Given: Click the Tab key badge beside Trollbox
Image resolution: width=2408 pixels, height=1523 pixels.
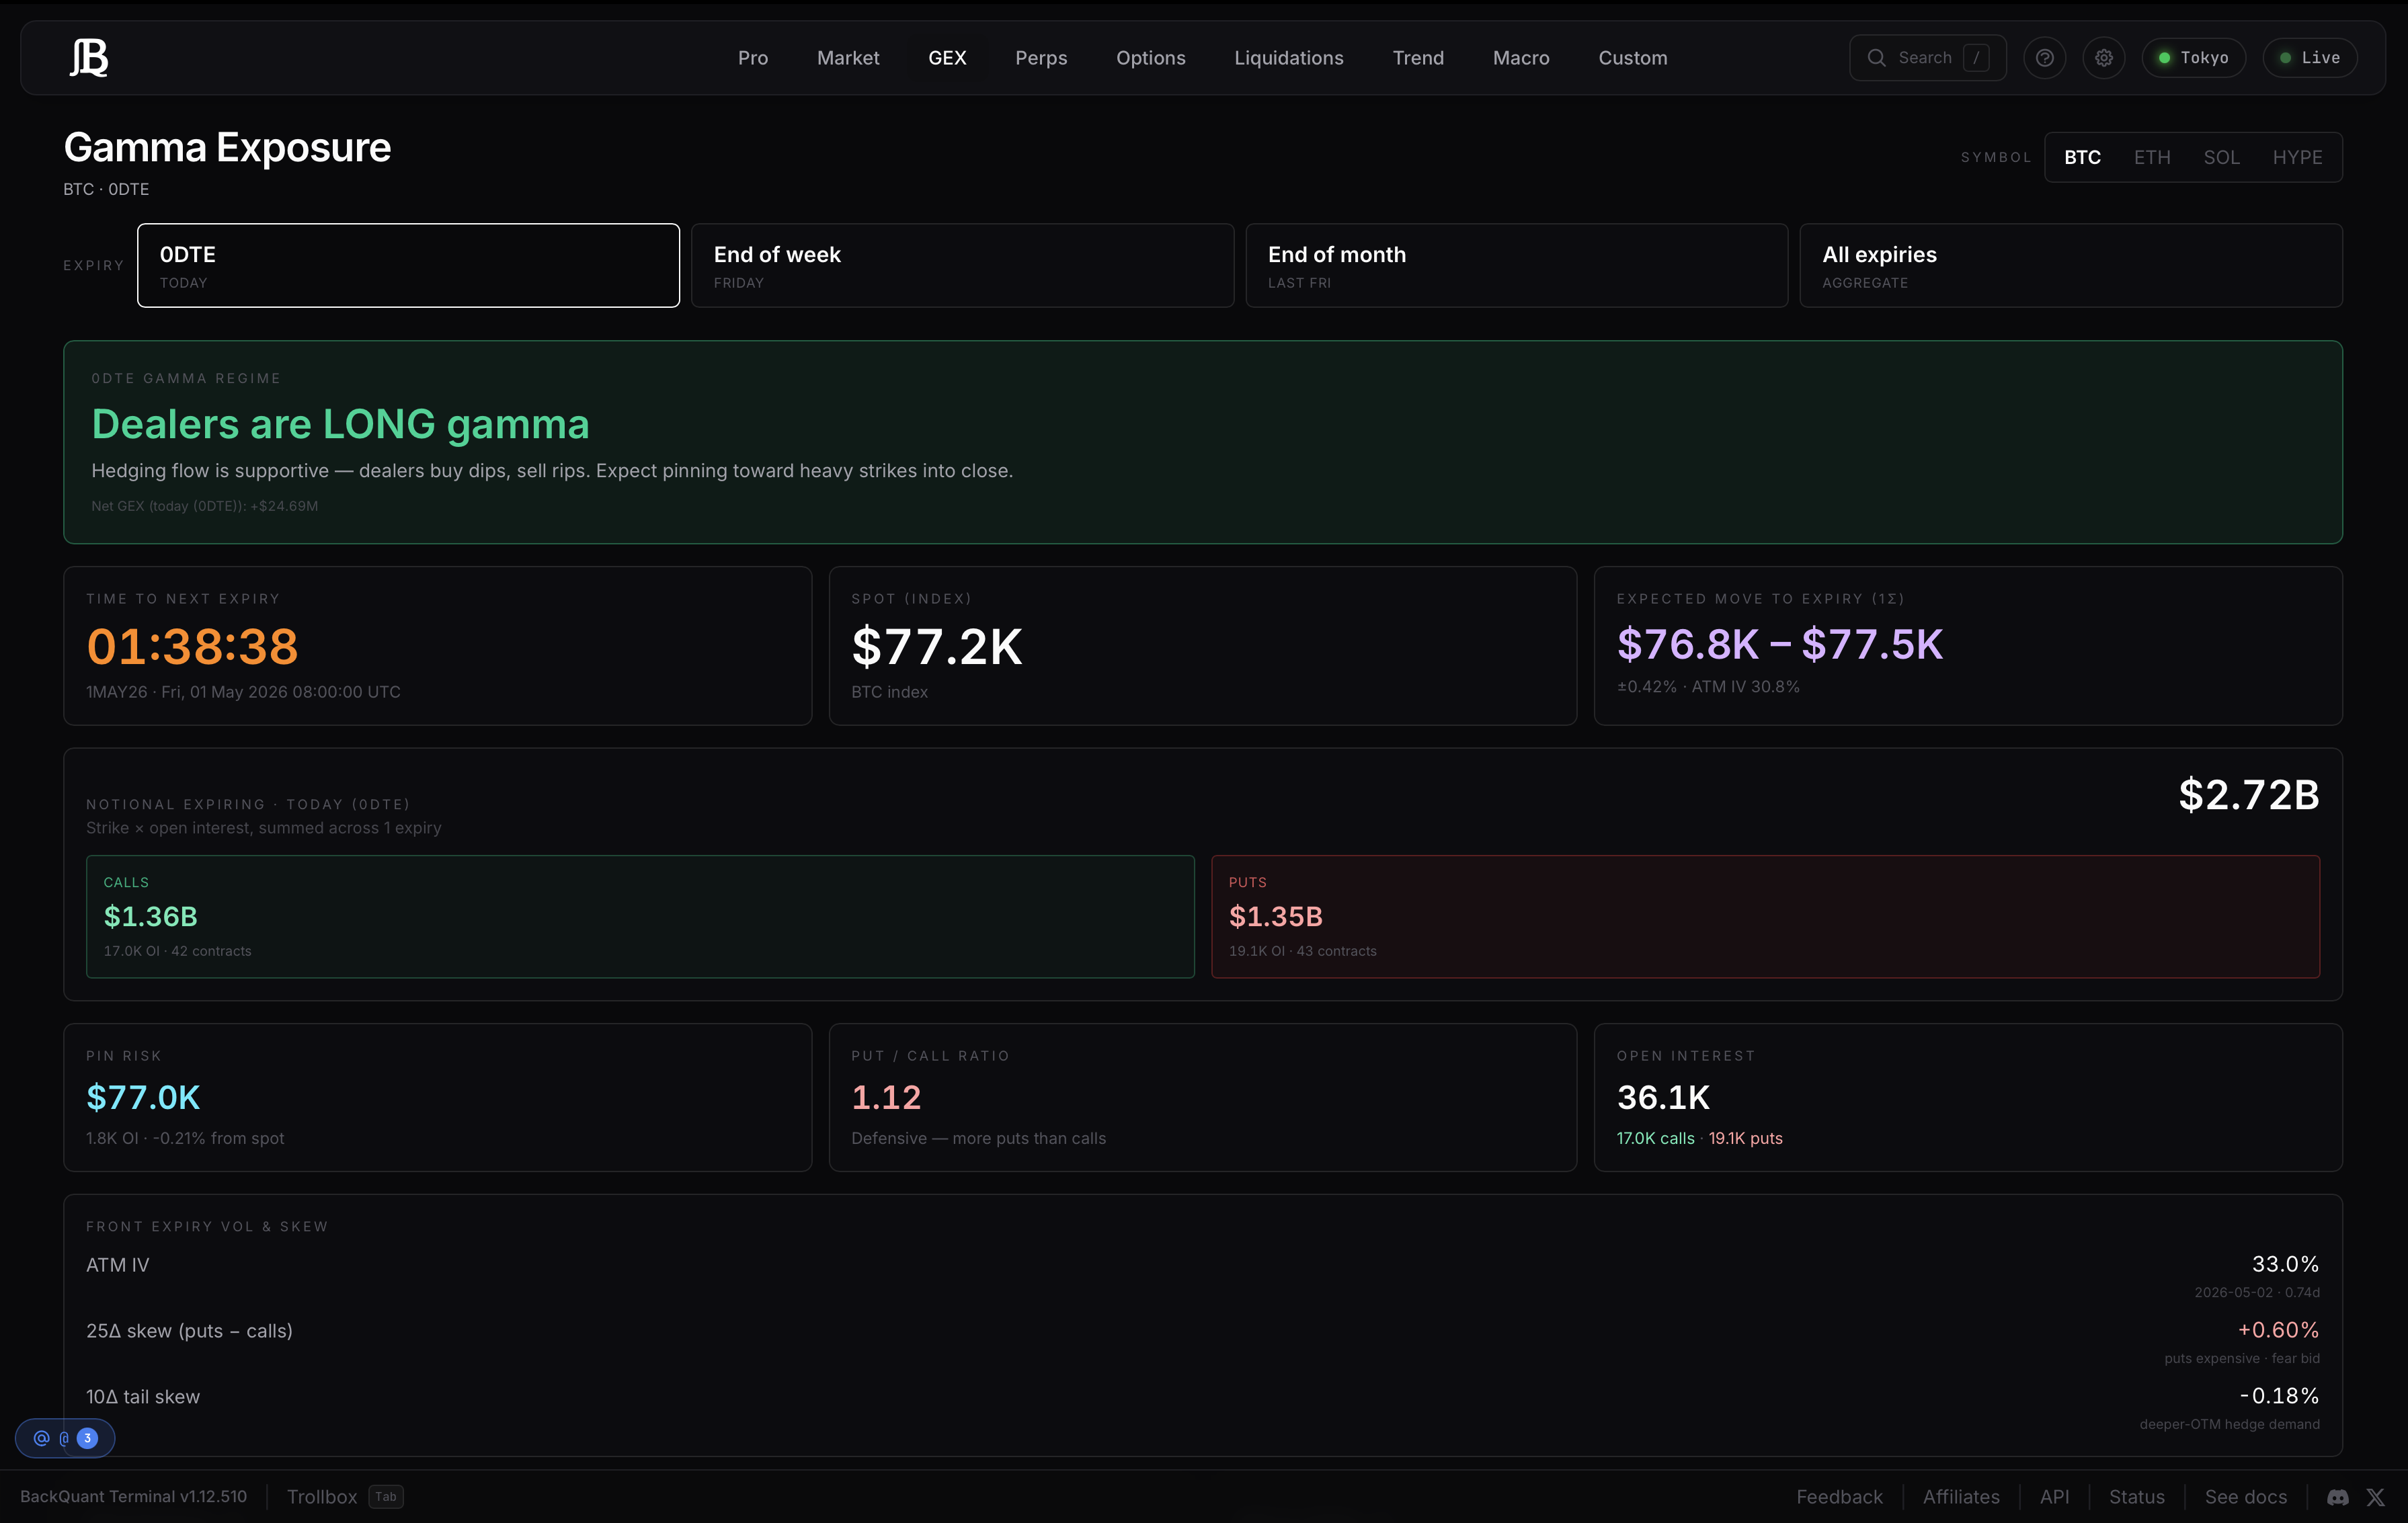Looking at the screenshot, I should (386, 1497).
